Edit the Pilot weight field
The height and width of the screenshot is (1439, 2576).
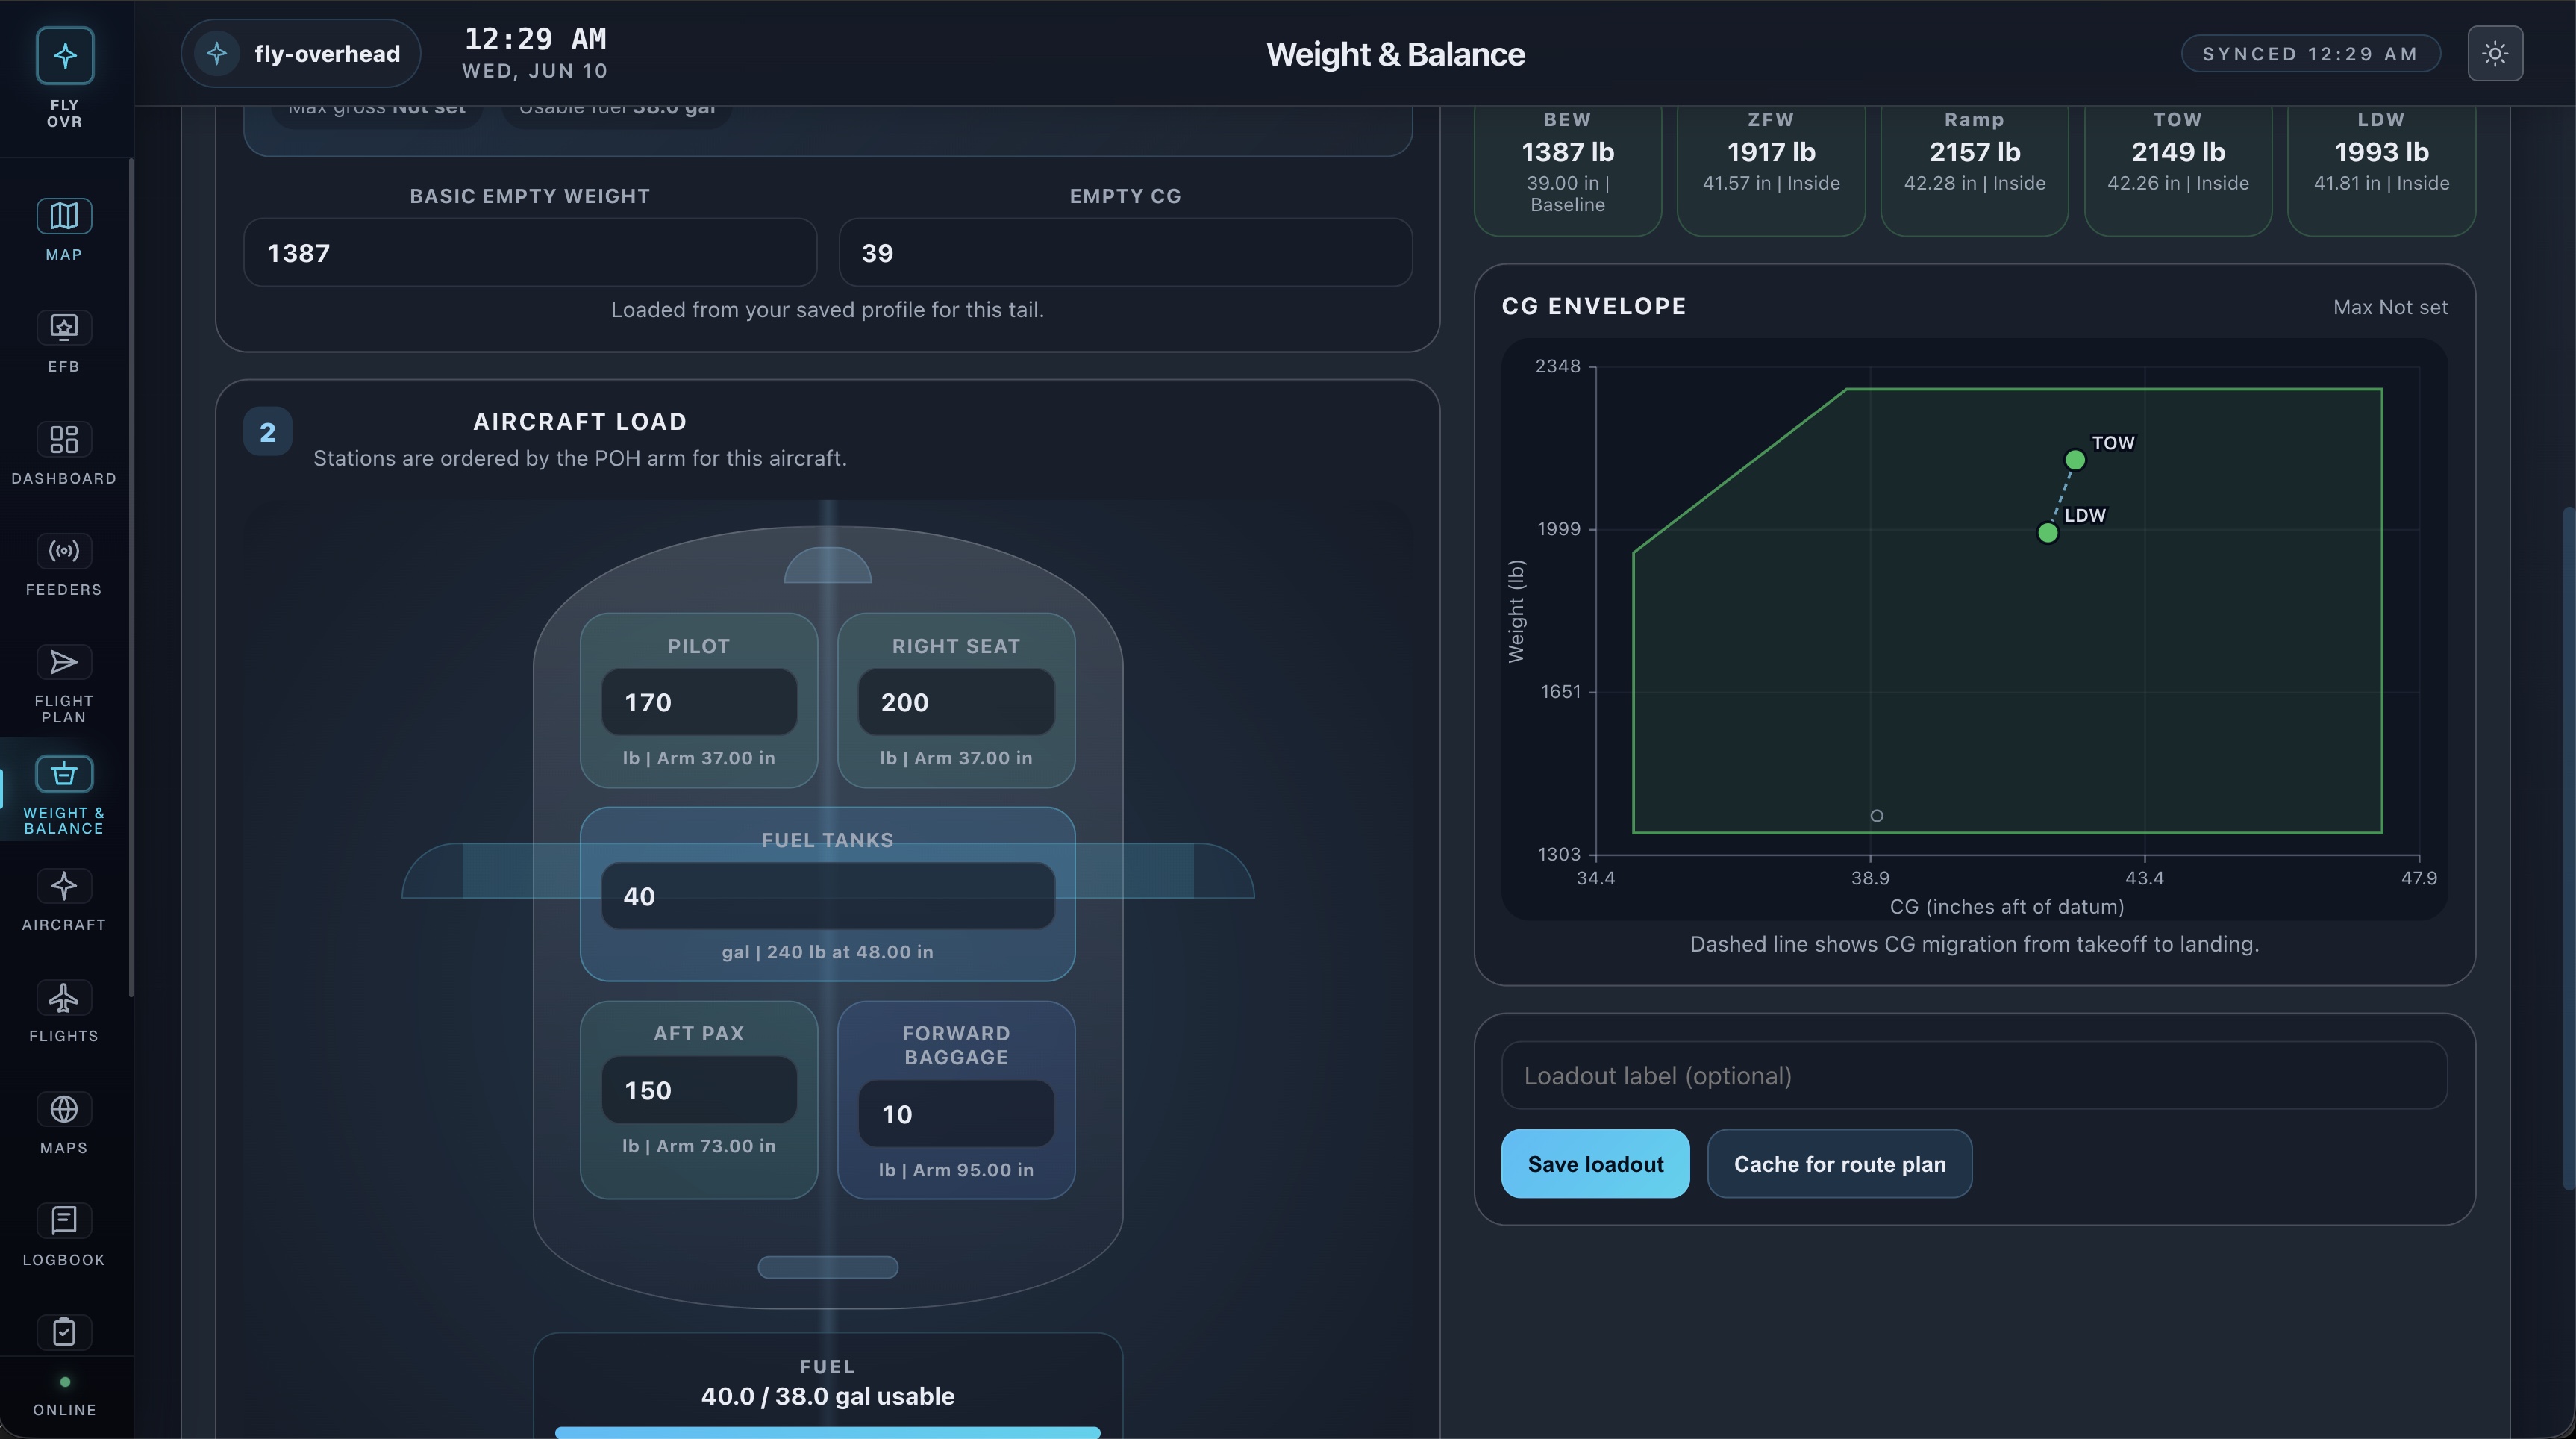coord(699,702)
